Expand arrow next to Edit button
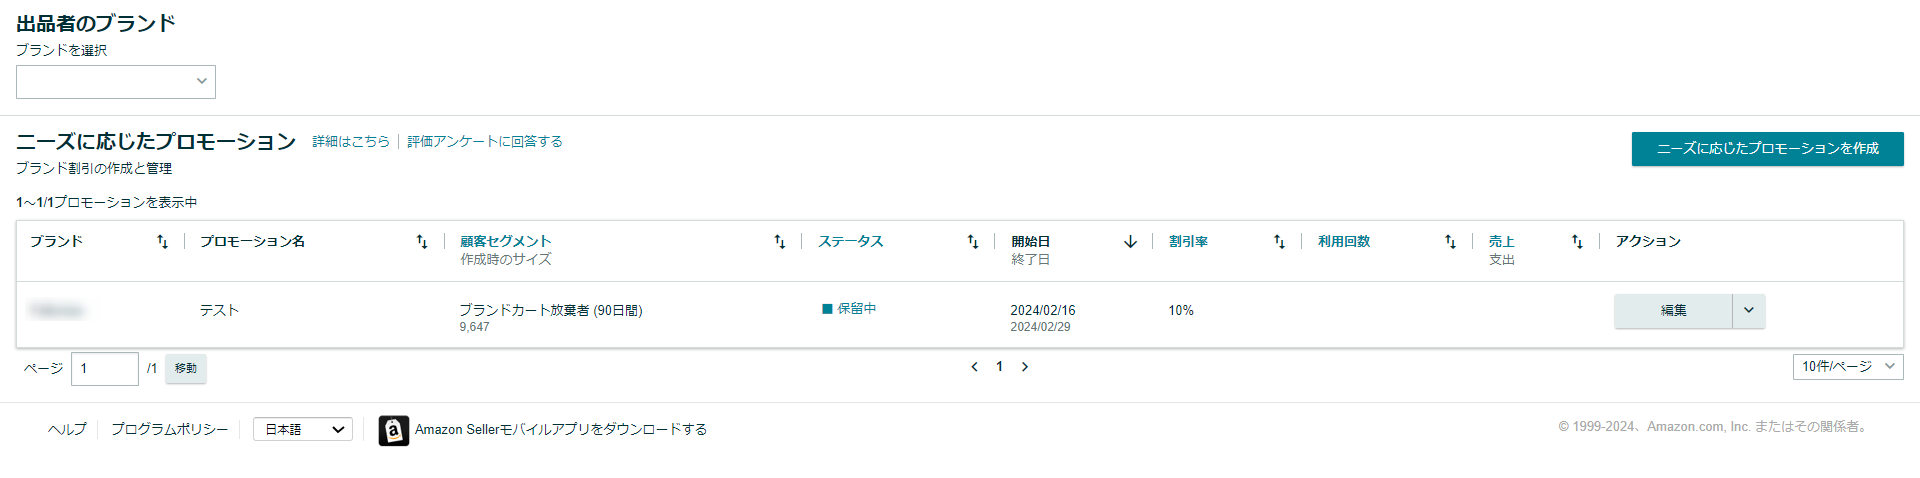1920x478 pixels. coord(1749,311)
